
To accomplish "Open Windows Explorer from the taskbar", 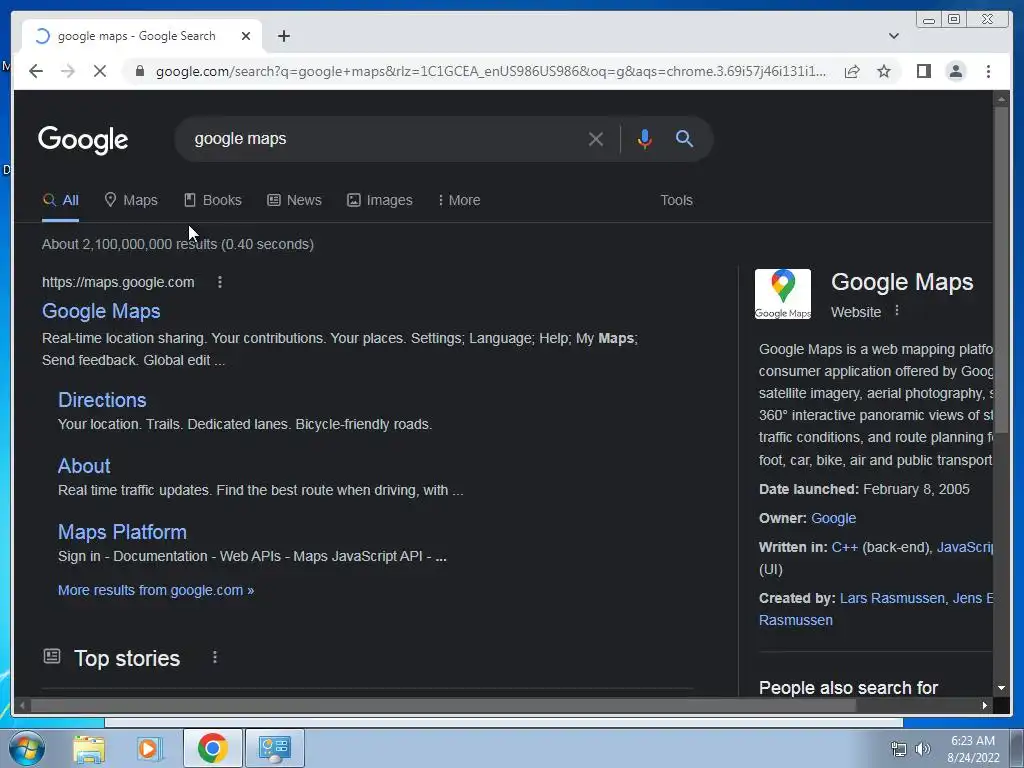I will point(88,748).
